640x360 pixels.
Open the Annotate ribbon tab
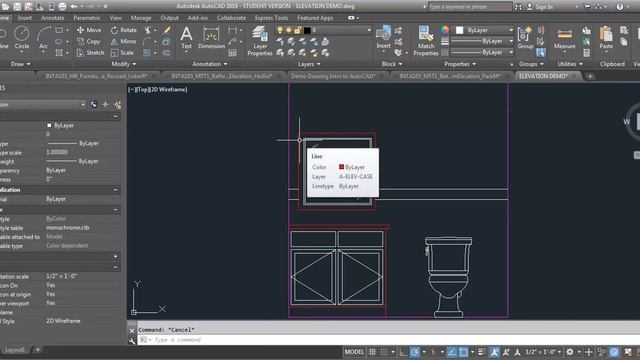coord(52,18)
